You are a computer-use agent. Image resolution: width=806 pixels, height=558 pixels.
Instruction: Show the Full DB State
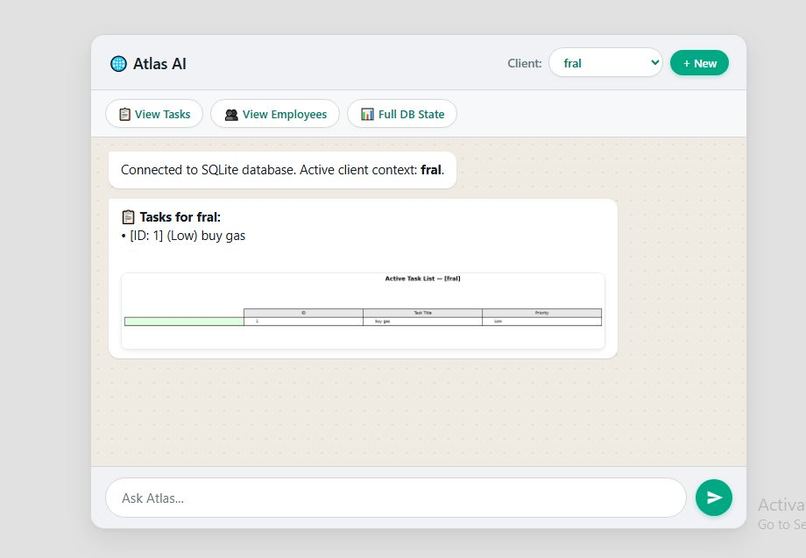click(x=402, y=114)
